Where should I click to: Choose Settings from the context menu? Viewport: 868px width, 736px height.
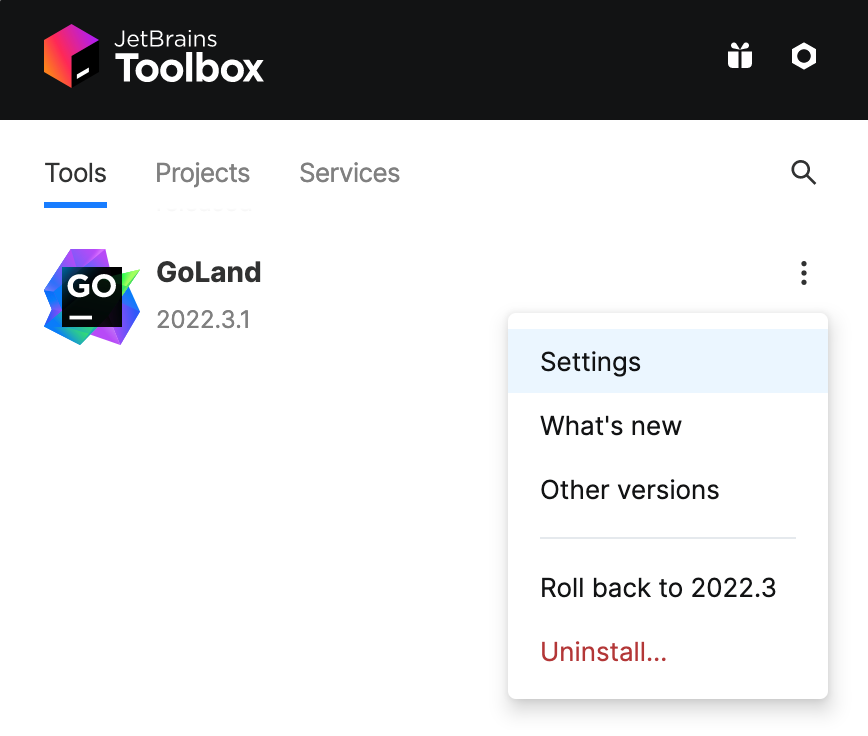pyautogui.click(x=590, y=362)
